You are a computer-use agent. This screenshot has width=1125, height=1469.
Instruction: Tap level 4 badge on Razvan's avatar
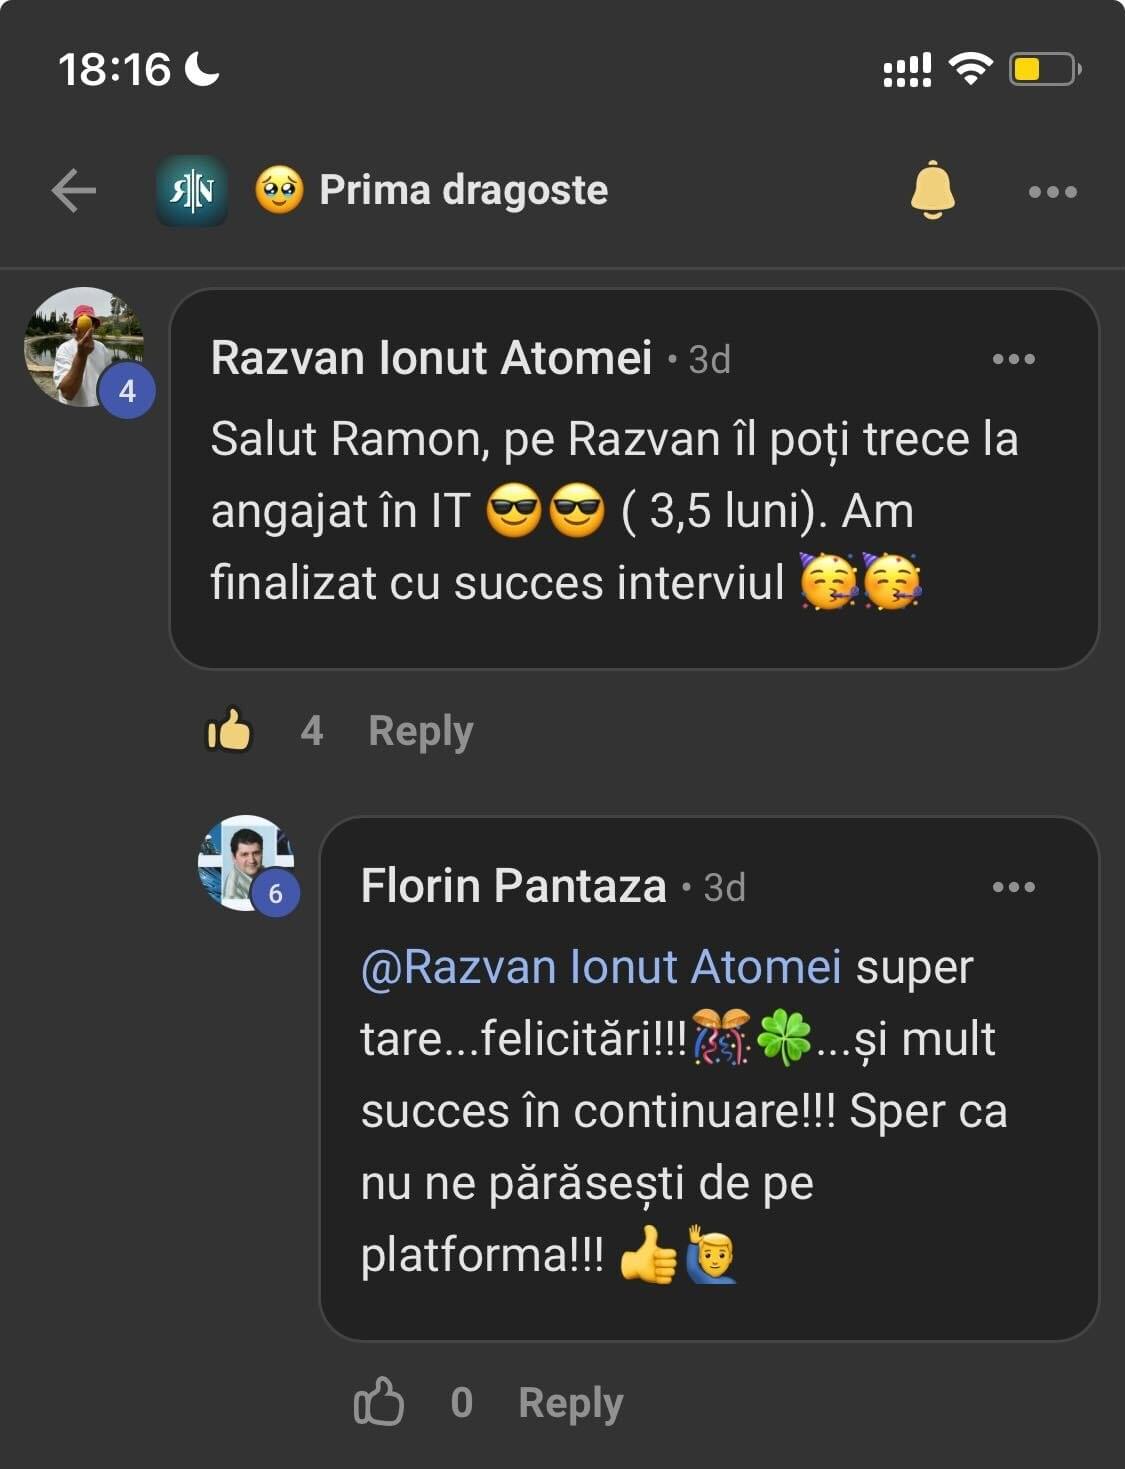coord(127,391)
